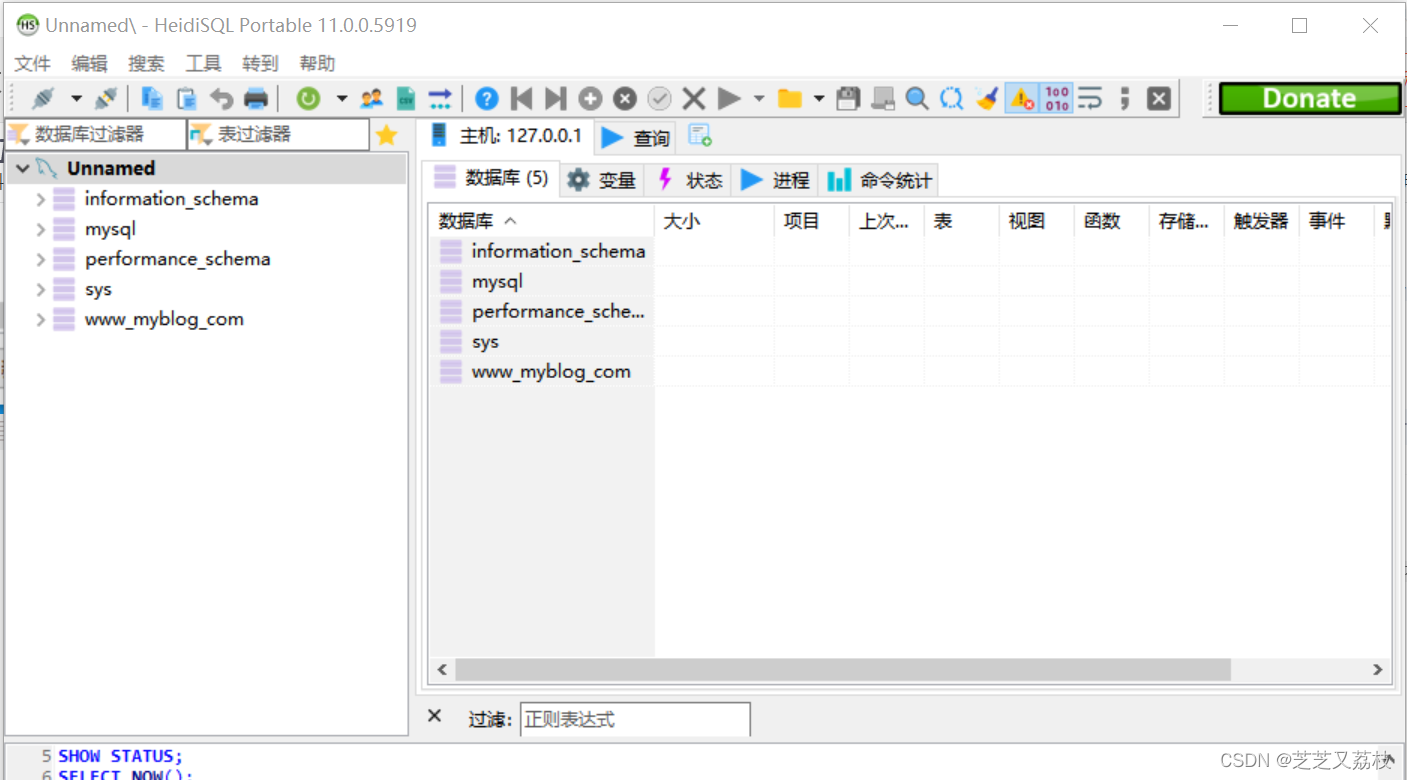Open the load file dropdown arrow
Image resolution: width=1407 pixels, height=780 pixels.
tap(819, 99)
